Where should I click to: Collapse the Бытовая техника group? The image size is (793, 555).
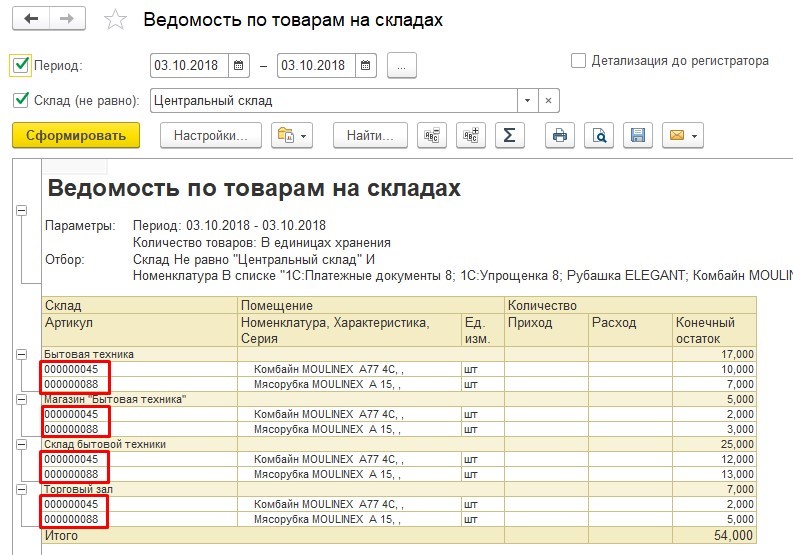click(x=21, y=355)
